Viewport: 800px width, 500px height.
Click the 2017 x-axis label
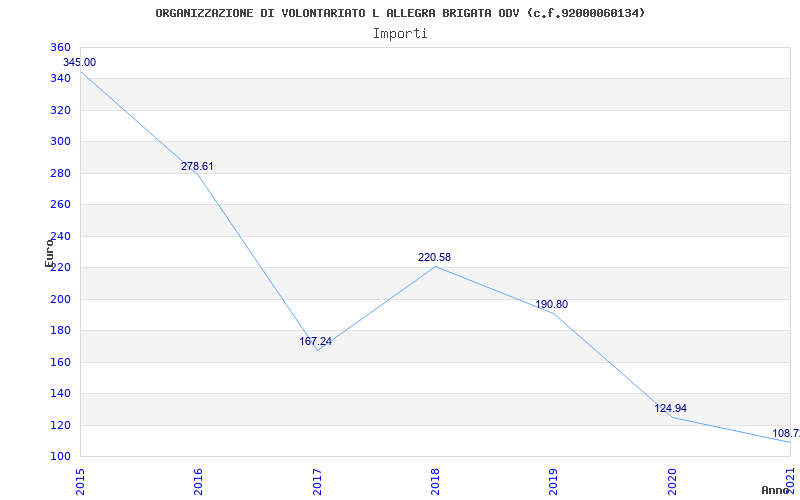pyautogui.click(x=317, y=481)
